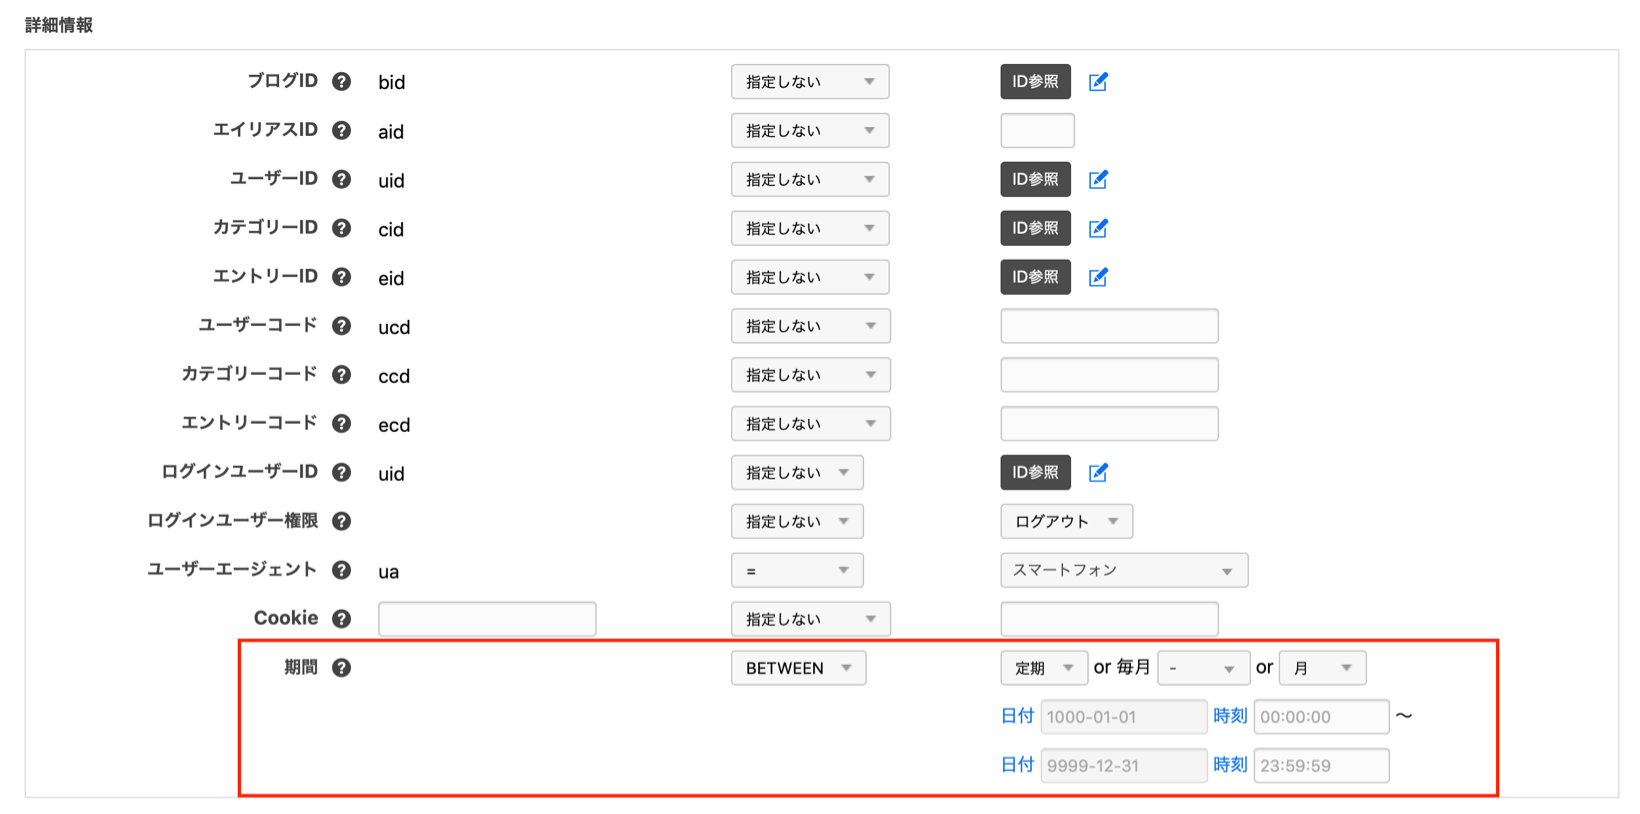The height and width of the screenshot is (814, 1640).
Task: Open help icon beside 期間 label
Action: 341,668
